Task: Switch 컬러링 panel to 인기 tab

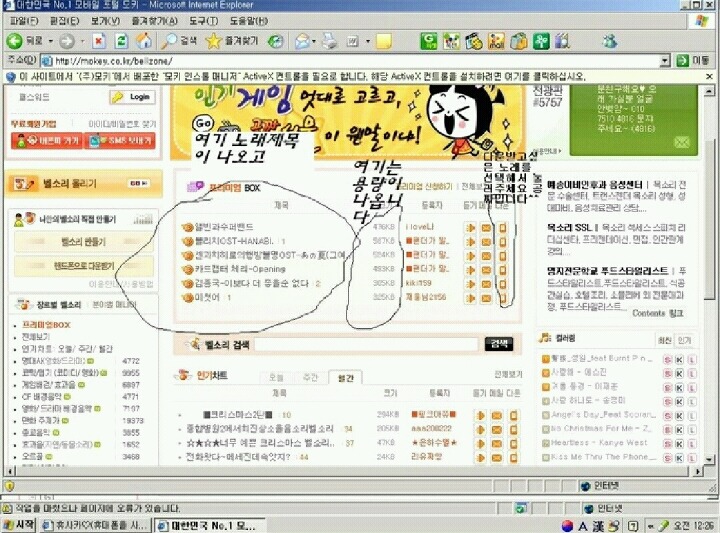Action: coord(684,340)
